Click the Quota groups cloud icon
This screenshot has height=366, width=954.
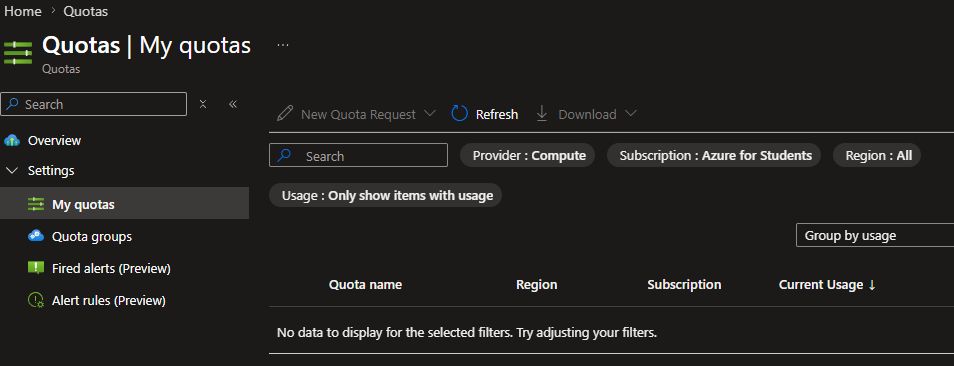[36, 236]
